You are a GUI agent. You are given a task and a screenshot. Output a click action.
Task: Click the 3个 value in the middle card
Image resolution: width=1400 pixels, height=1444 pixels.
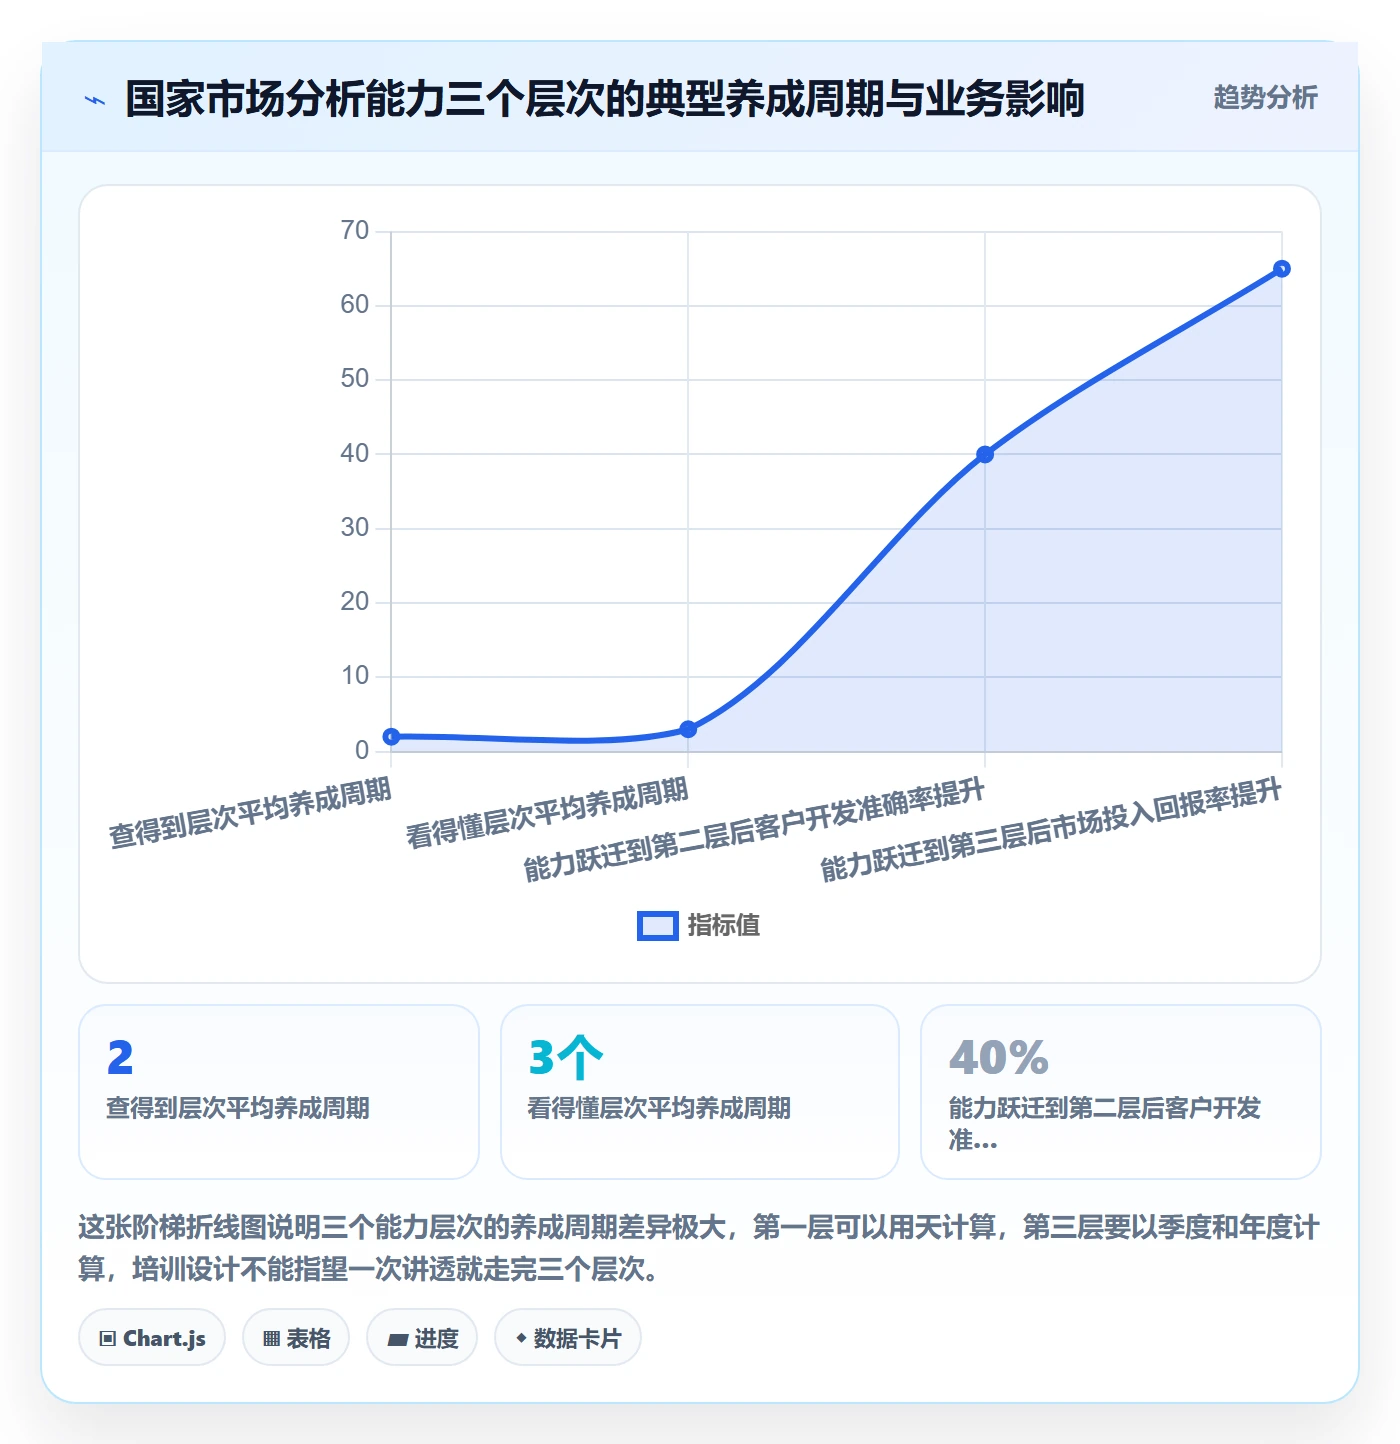566,1058
